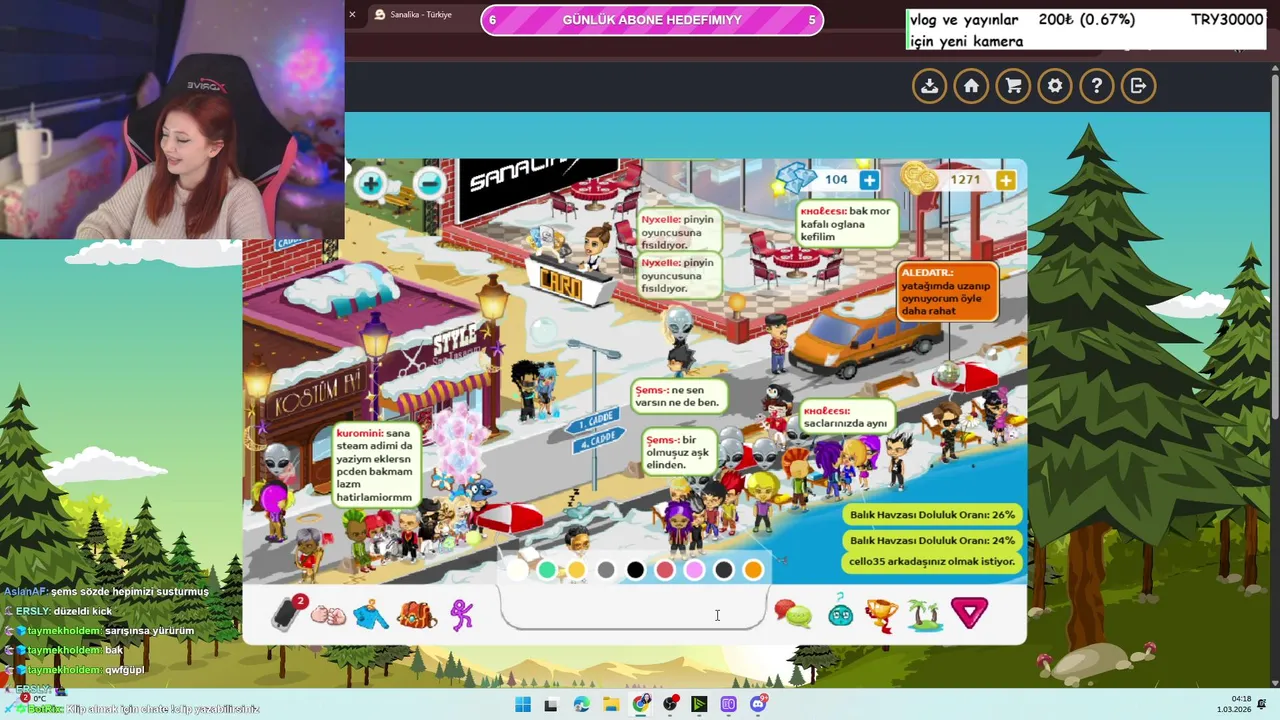Open the fist bump actions icon
This screenshot has width=1280, height=720.
coord(328,615)
